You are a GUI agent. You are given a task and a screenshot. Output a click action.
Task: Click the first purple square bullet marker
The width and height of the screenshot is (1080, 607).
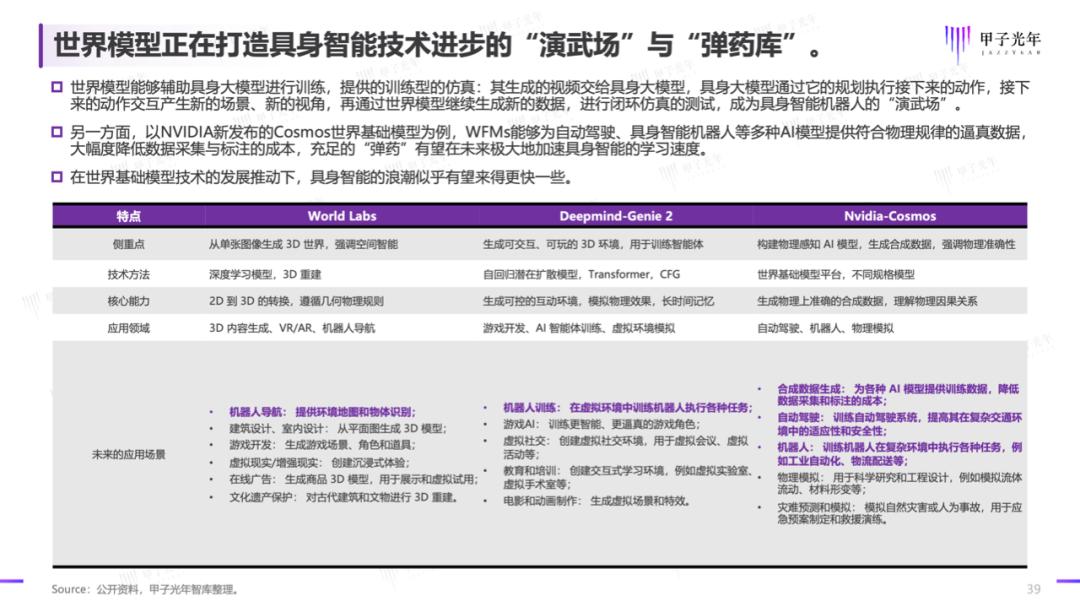(x=58, y=89)
